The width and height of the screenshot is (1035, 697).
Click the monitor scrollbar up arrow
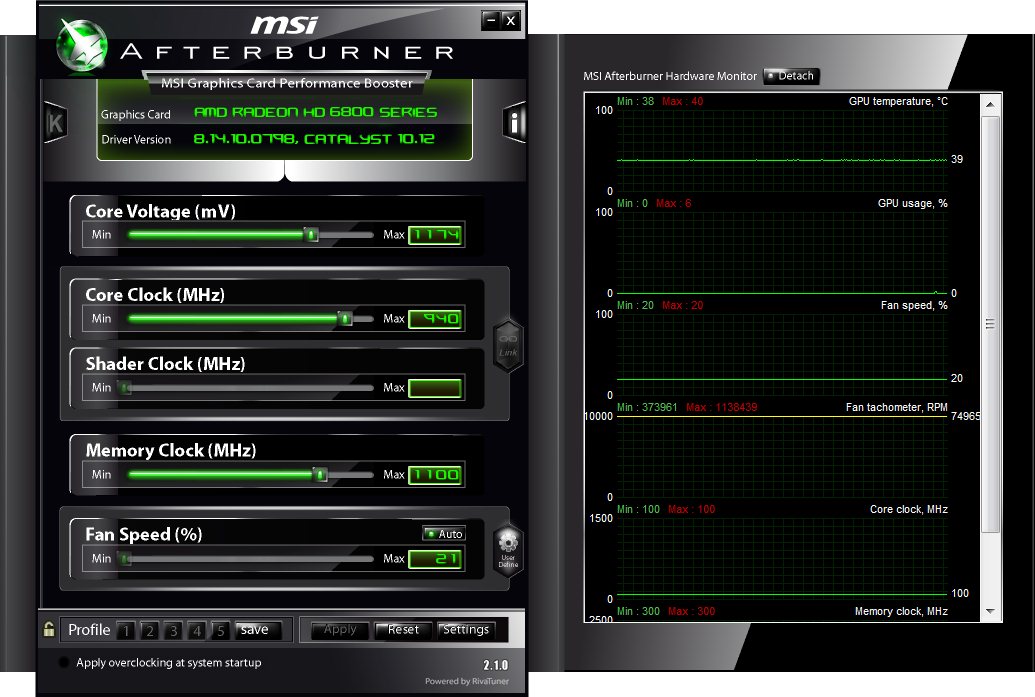[x=990, y=104]
